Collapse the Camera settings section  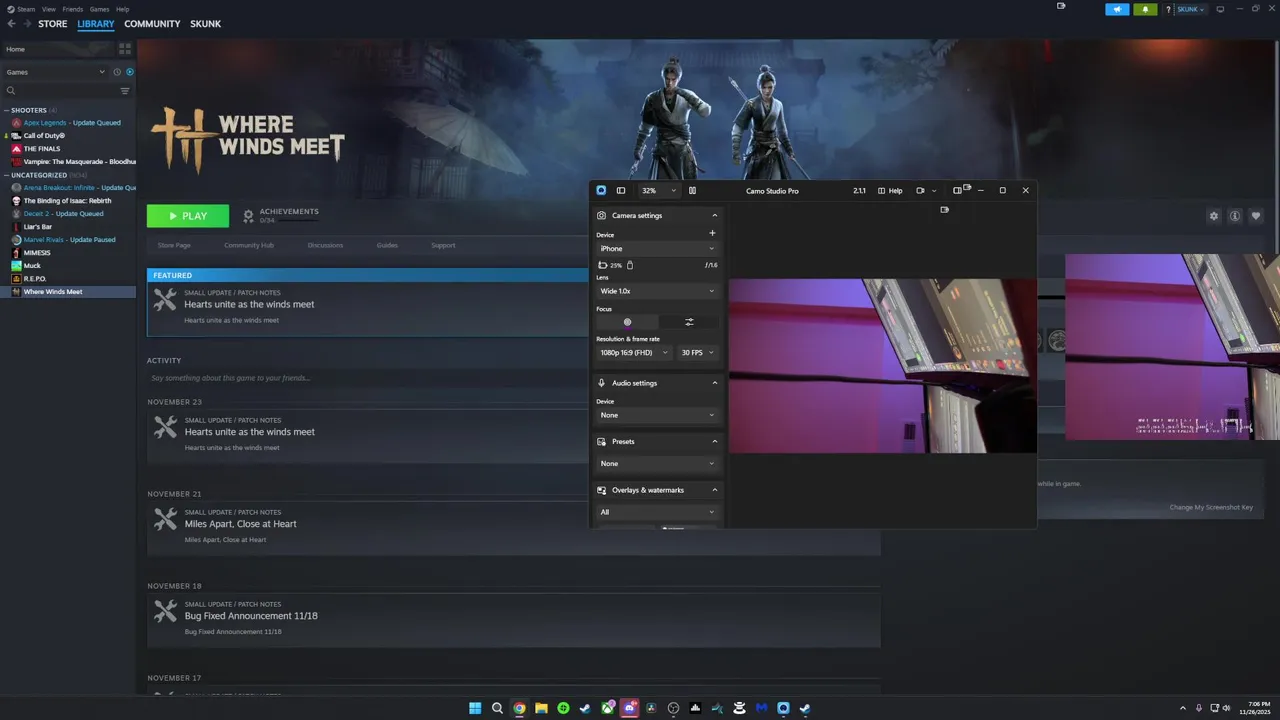[x=715, y=215]
